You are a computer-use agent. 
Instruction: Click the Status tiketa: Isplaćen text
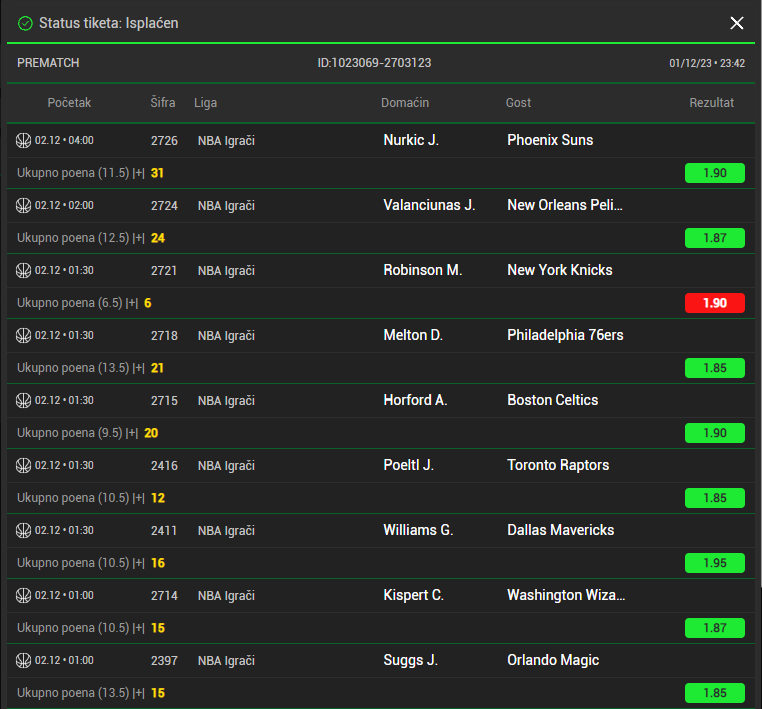pyautogui.click(x=109, y=23)
